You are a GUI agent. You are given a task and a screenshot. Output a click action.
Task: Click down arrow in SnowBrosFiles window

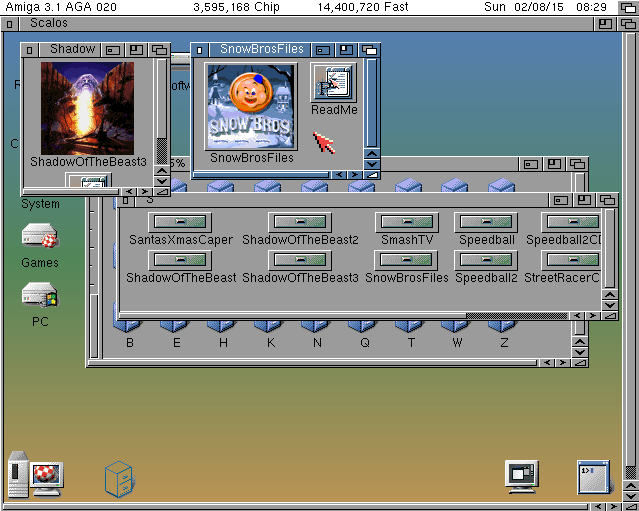tap(372, 164)
